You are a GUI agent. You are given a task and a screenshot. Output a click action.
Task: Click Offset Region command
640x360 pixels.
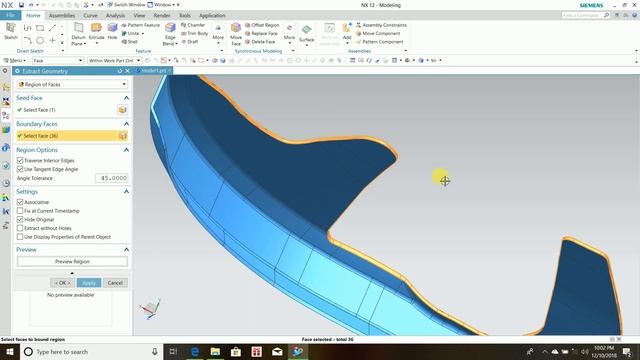point(262,25)
